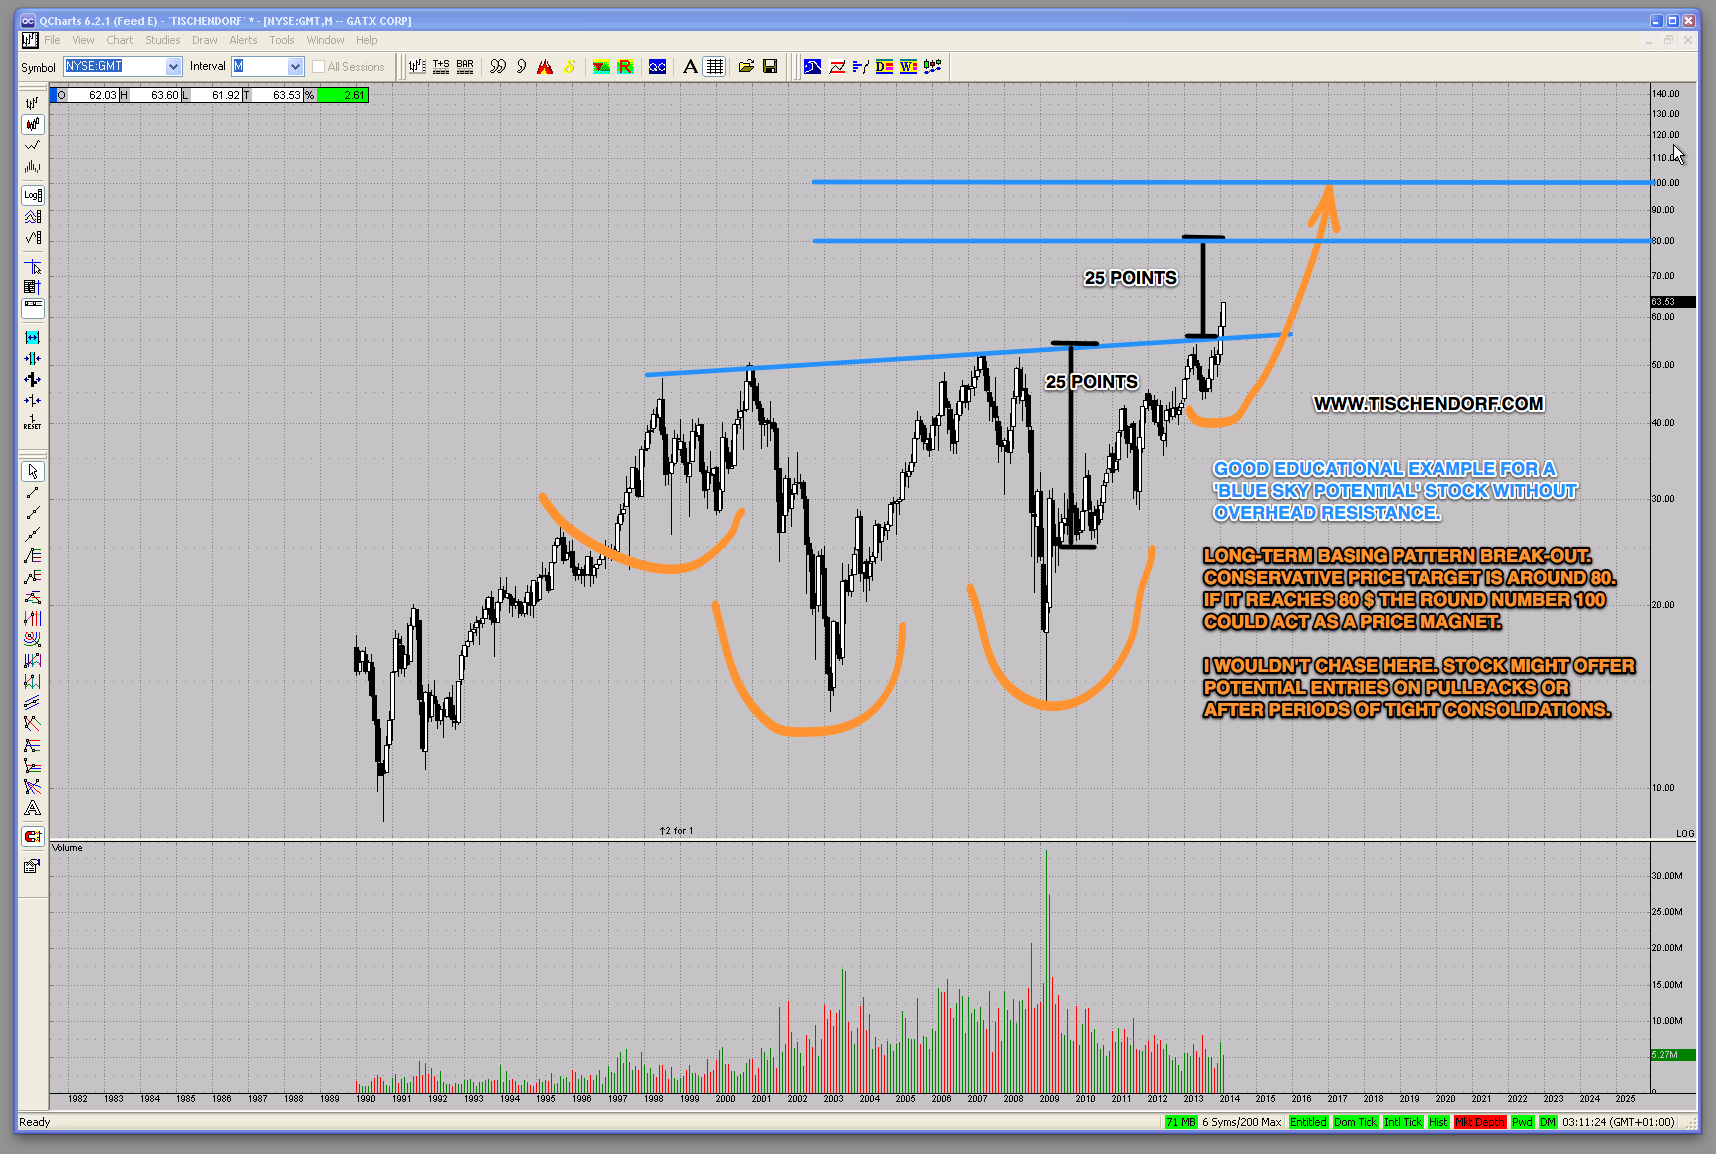Open the Studies menu
The image size is (1716, 1154).
click(x=162, y=40)
